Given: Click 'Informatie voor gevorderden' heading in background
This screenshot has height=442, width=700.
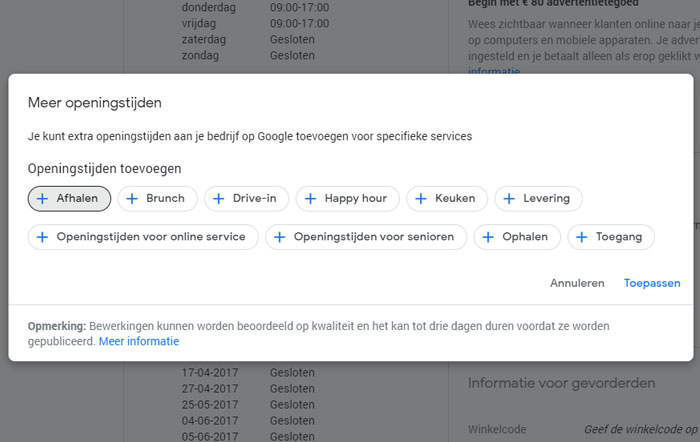Looking at the screenshot, I should [562, 383].
